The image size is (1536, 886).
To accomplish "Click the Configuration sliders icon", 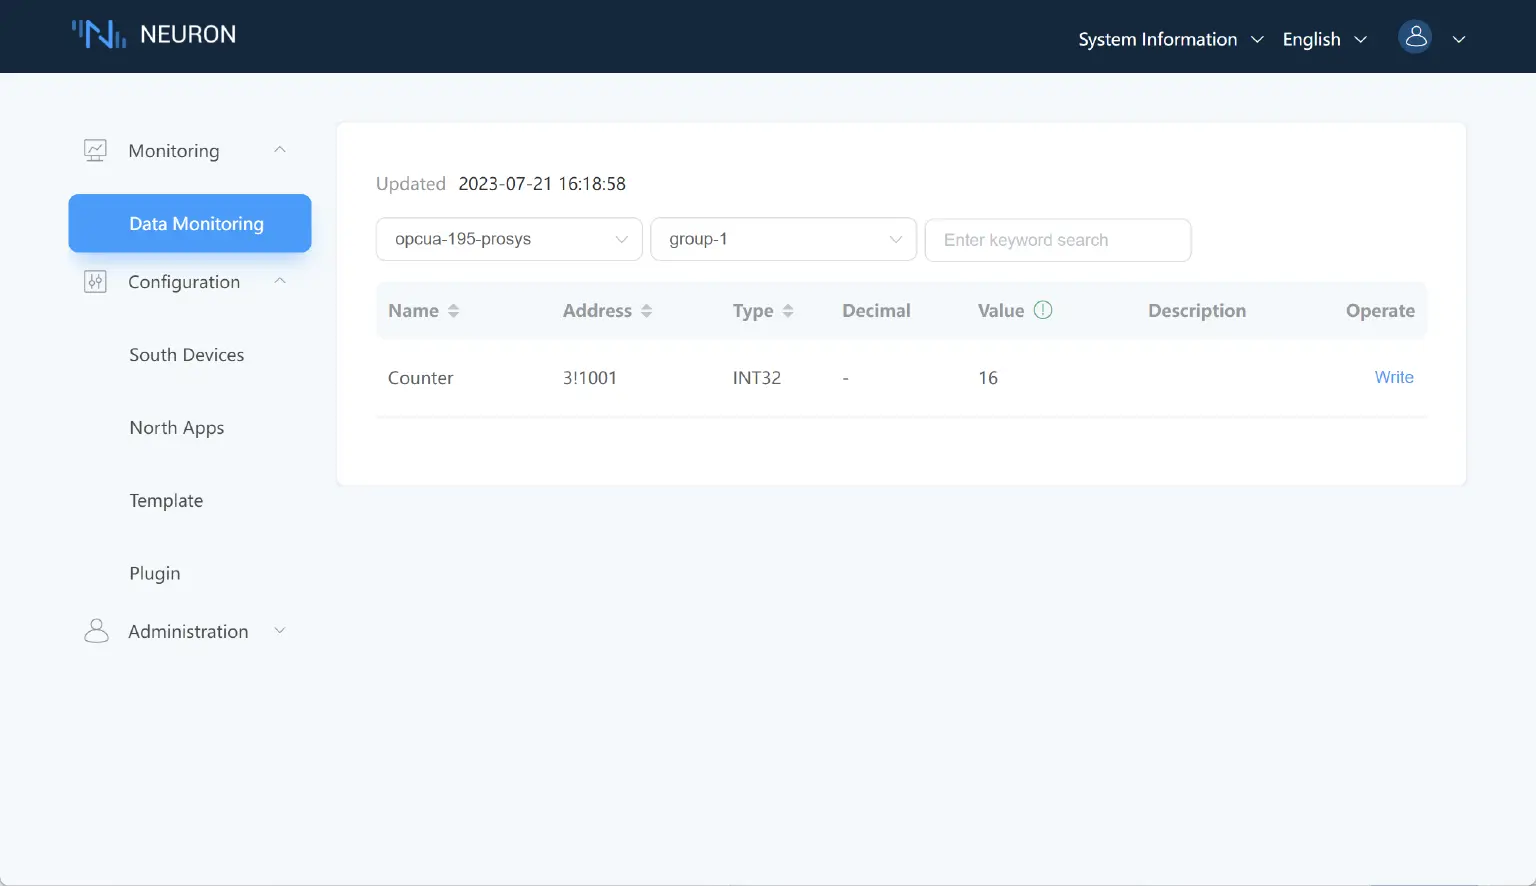I will [95, 281].
